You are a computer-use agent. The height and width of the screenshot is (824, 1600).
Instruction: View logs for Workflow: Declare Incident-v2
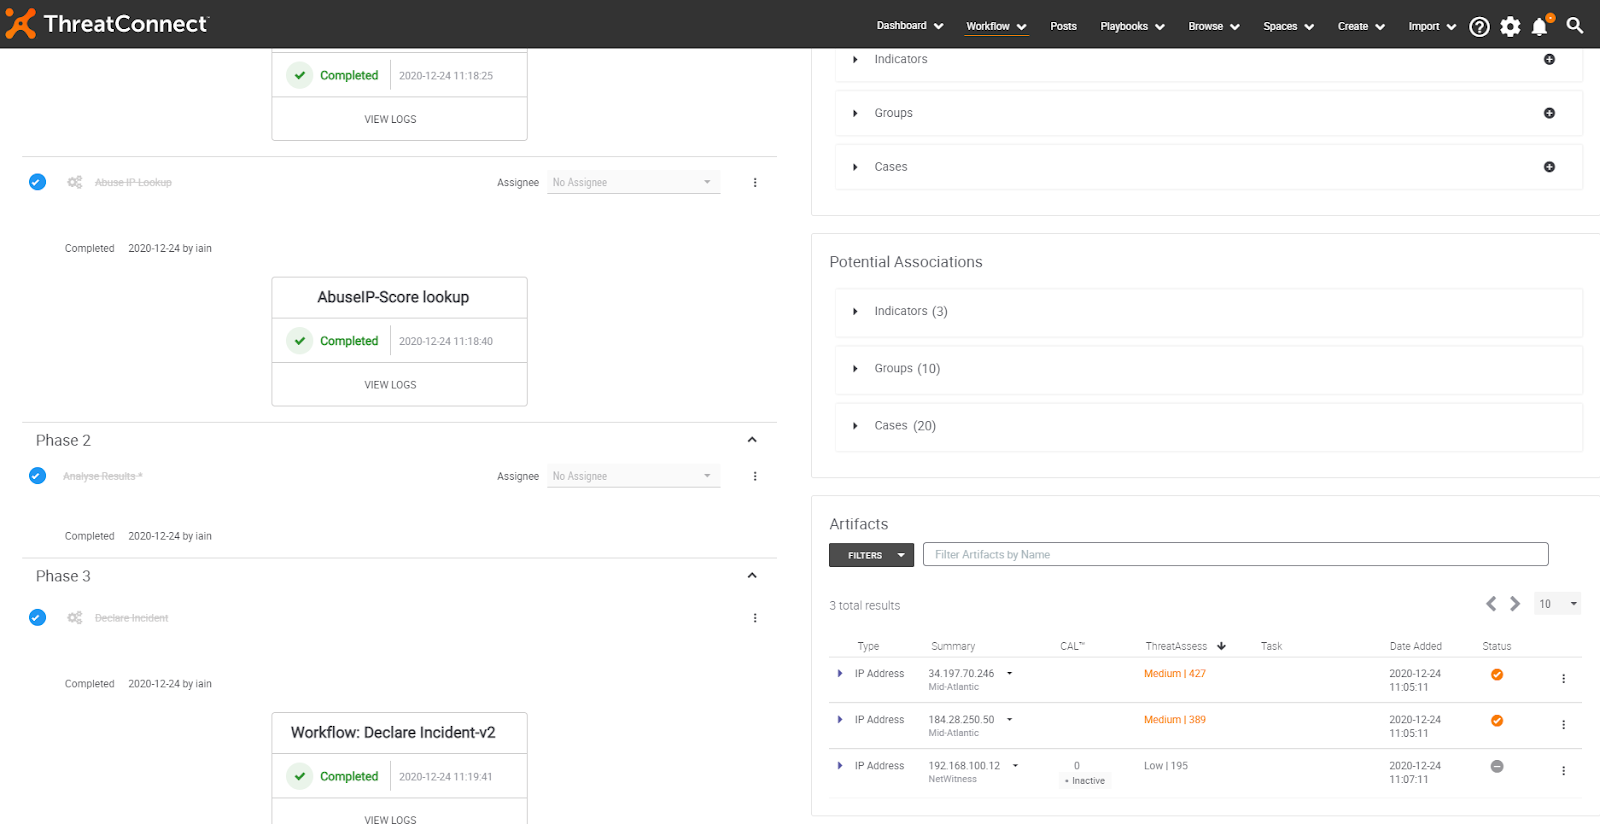point(390,819)
